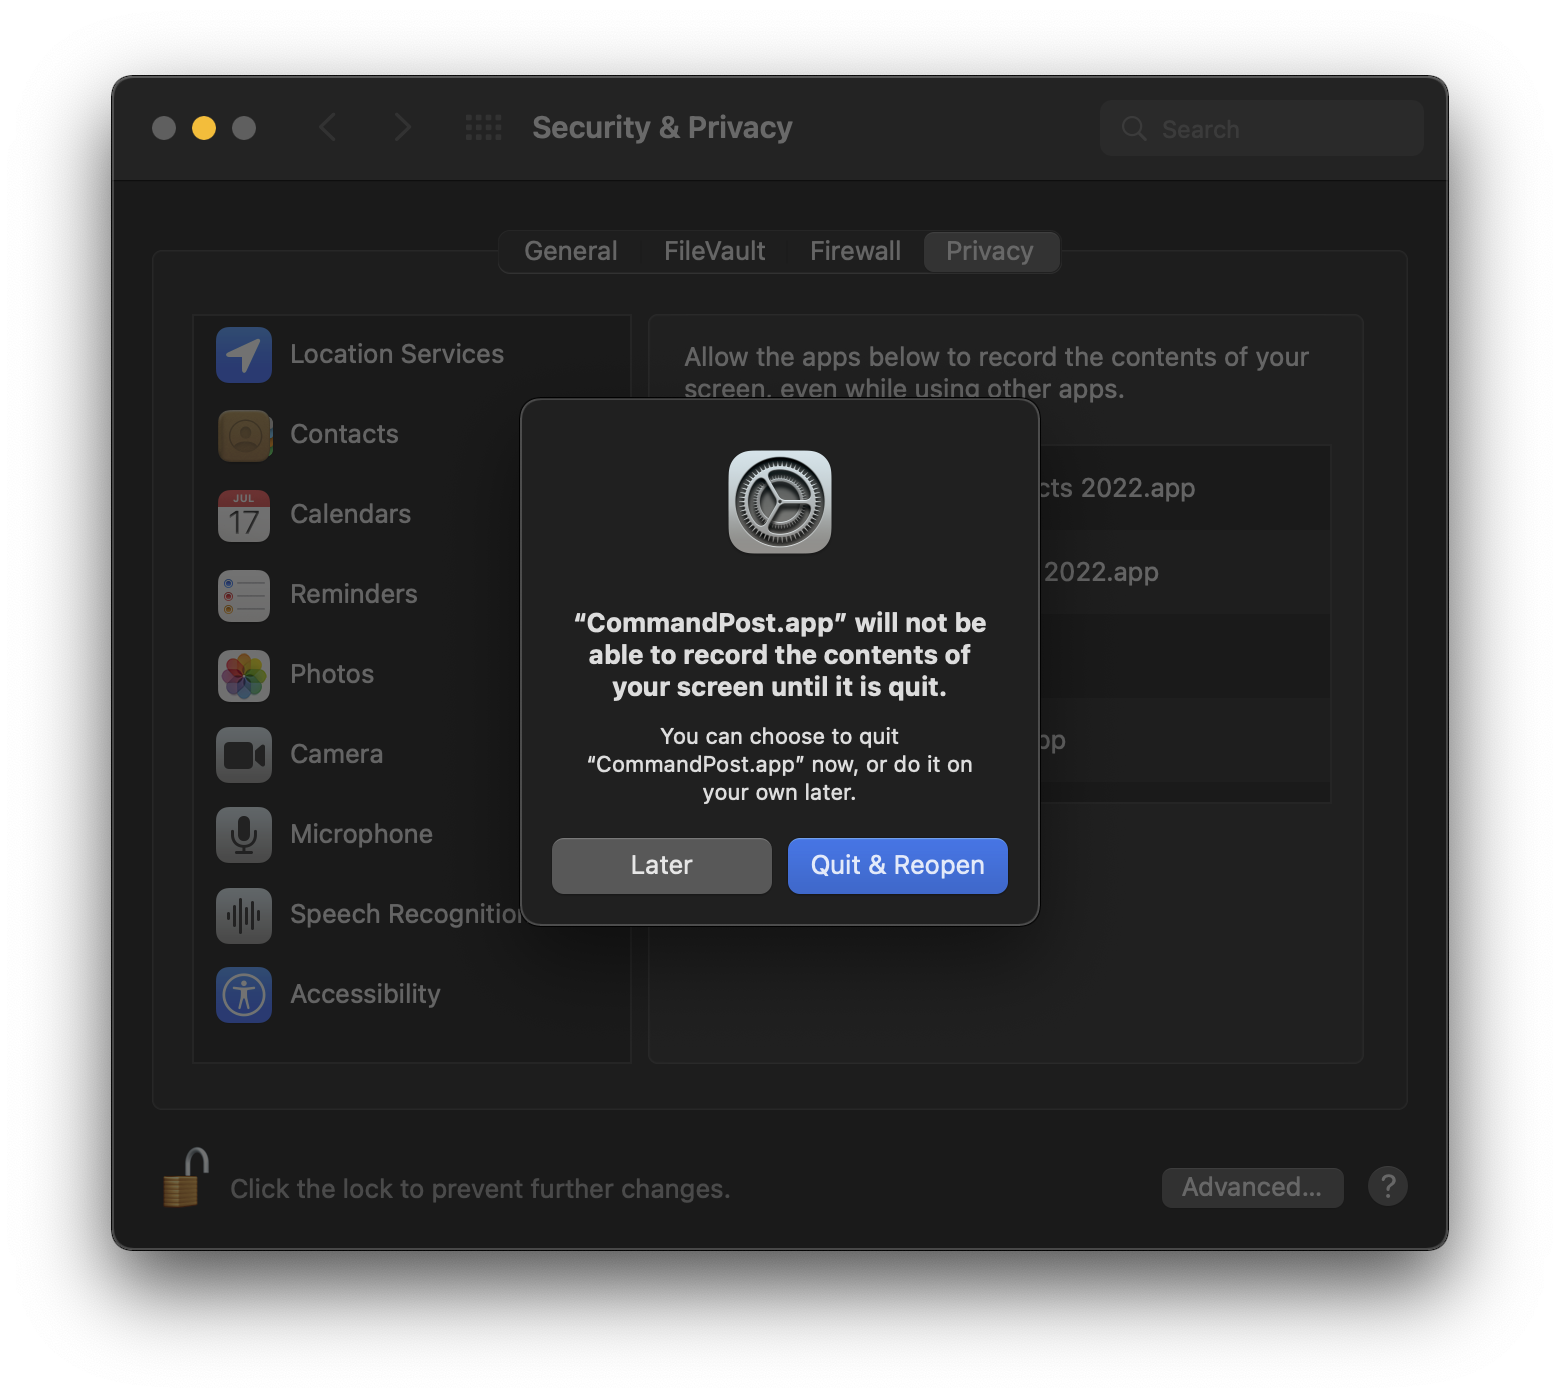Viewport: 1560px width, 1398px height.
Task: Open the Firewall tab
Action: click(856, 251)
